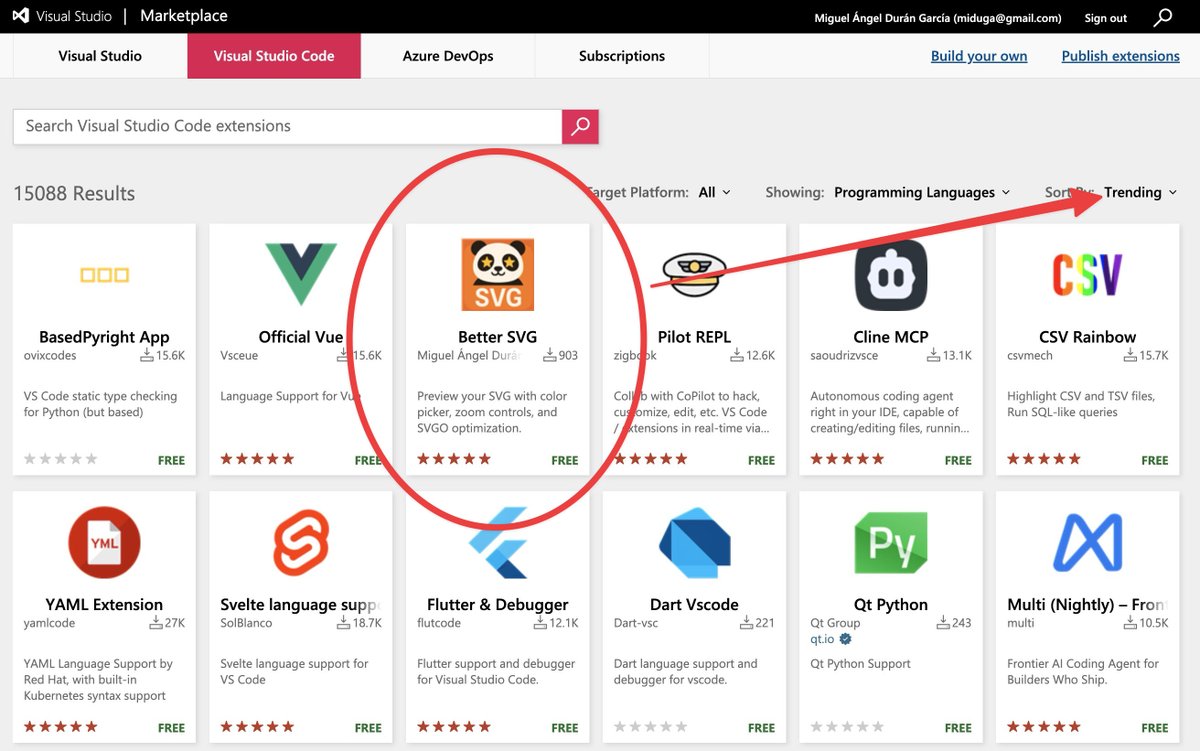Open the CSV Rainbow extension title
The width and height of the screenshot is (1200, 751).
point(1088,337)
